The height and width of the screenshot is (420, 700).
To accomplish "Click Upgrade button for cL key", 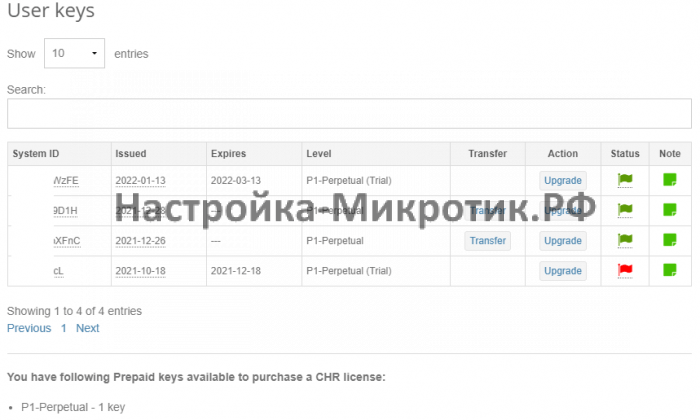I will click(x=562, y=271).
